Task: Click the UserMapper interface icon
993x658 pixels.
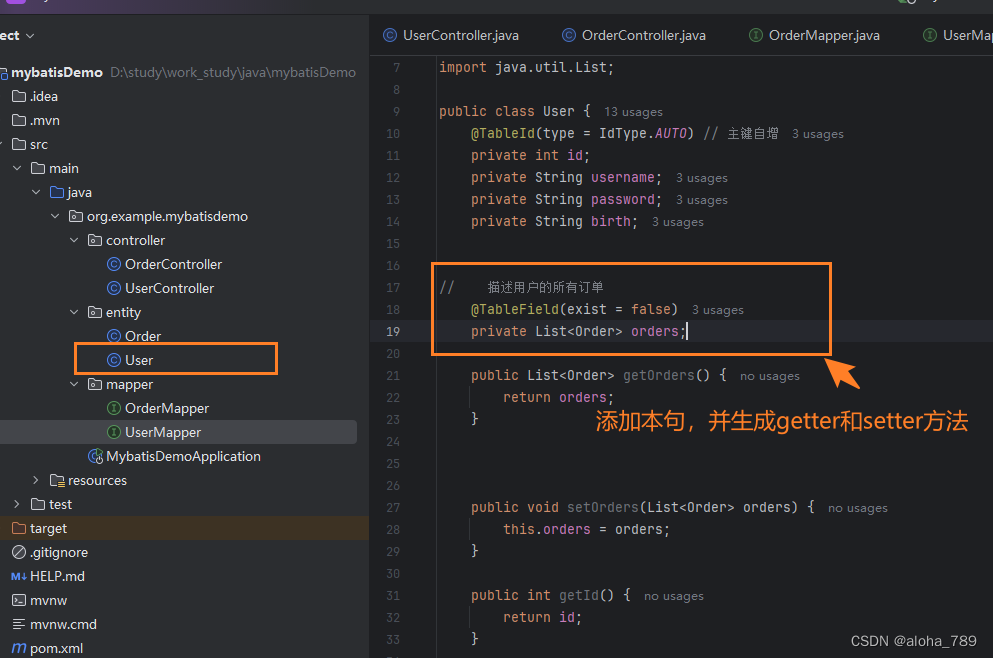Action: [x=114, y=433]
